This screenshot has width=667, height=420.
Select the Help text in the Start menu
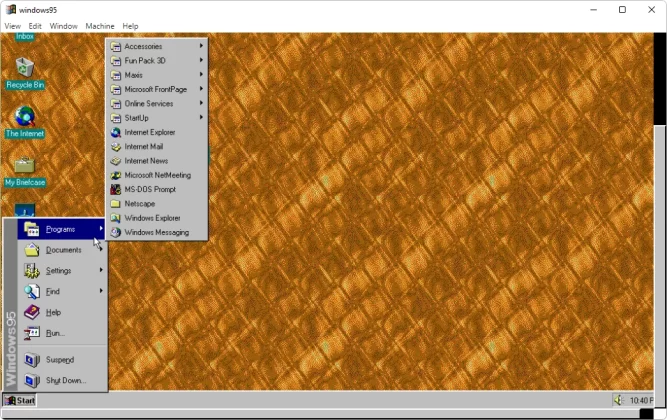[53, 312]
